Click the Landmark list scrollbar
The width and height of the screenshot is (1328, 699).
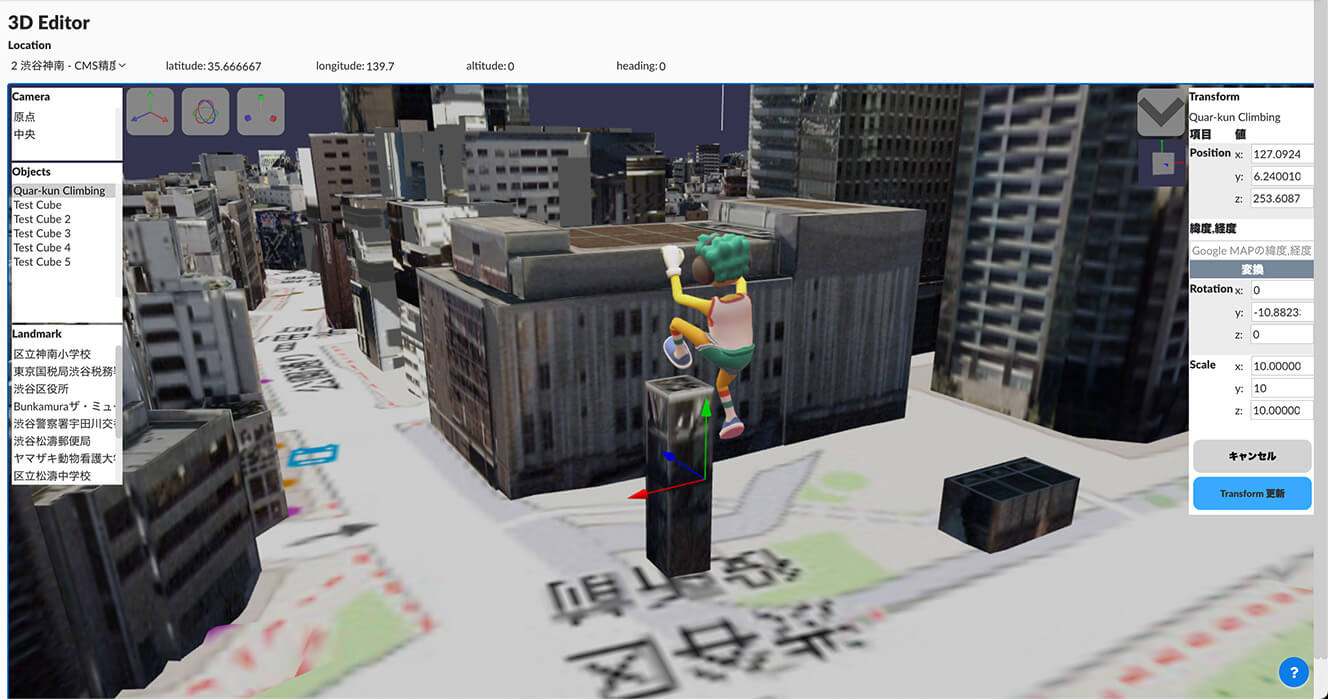pyautogui.click(x=119, y=391)
